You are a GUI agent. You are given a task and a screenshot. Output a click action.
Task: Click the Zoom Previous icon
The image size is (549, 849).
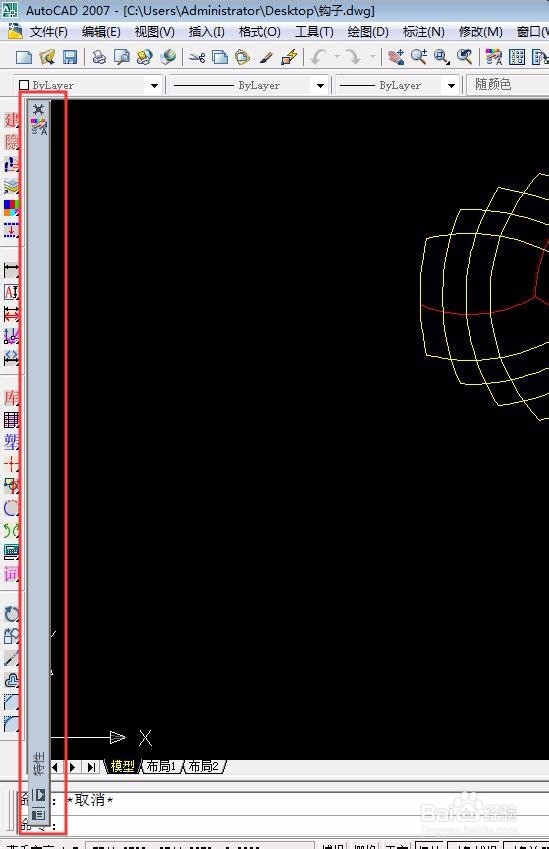pyautogui.click(x=465, y=57)
